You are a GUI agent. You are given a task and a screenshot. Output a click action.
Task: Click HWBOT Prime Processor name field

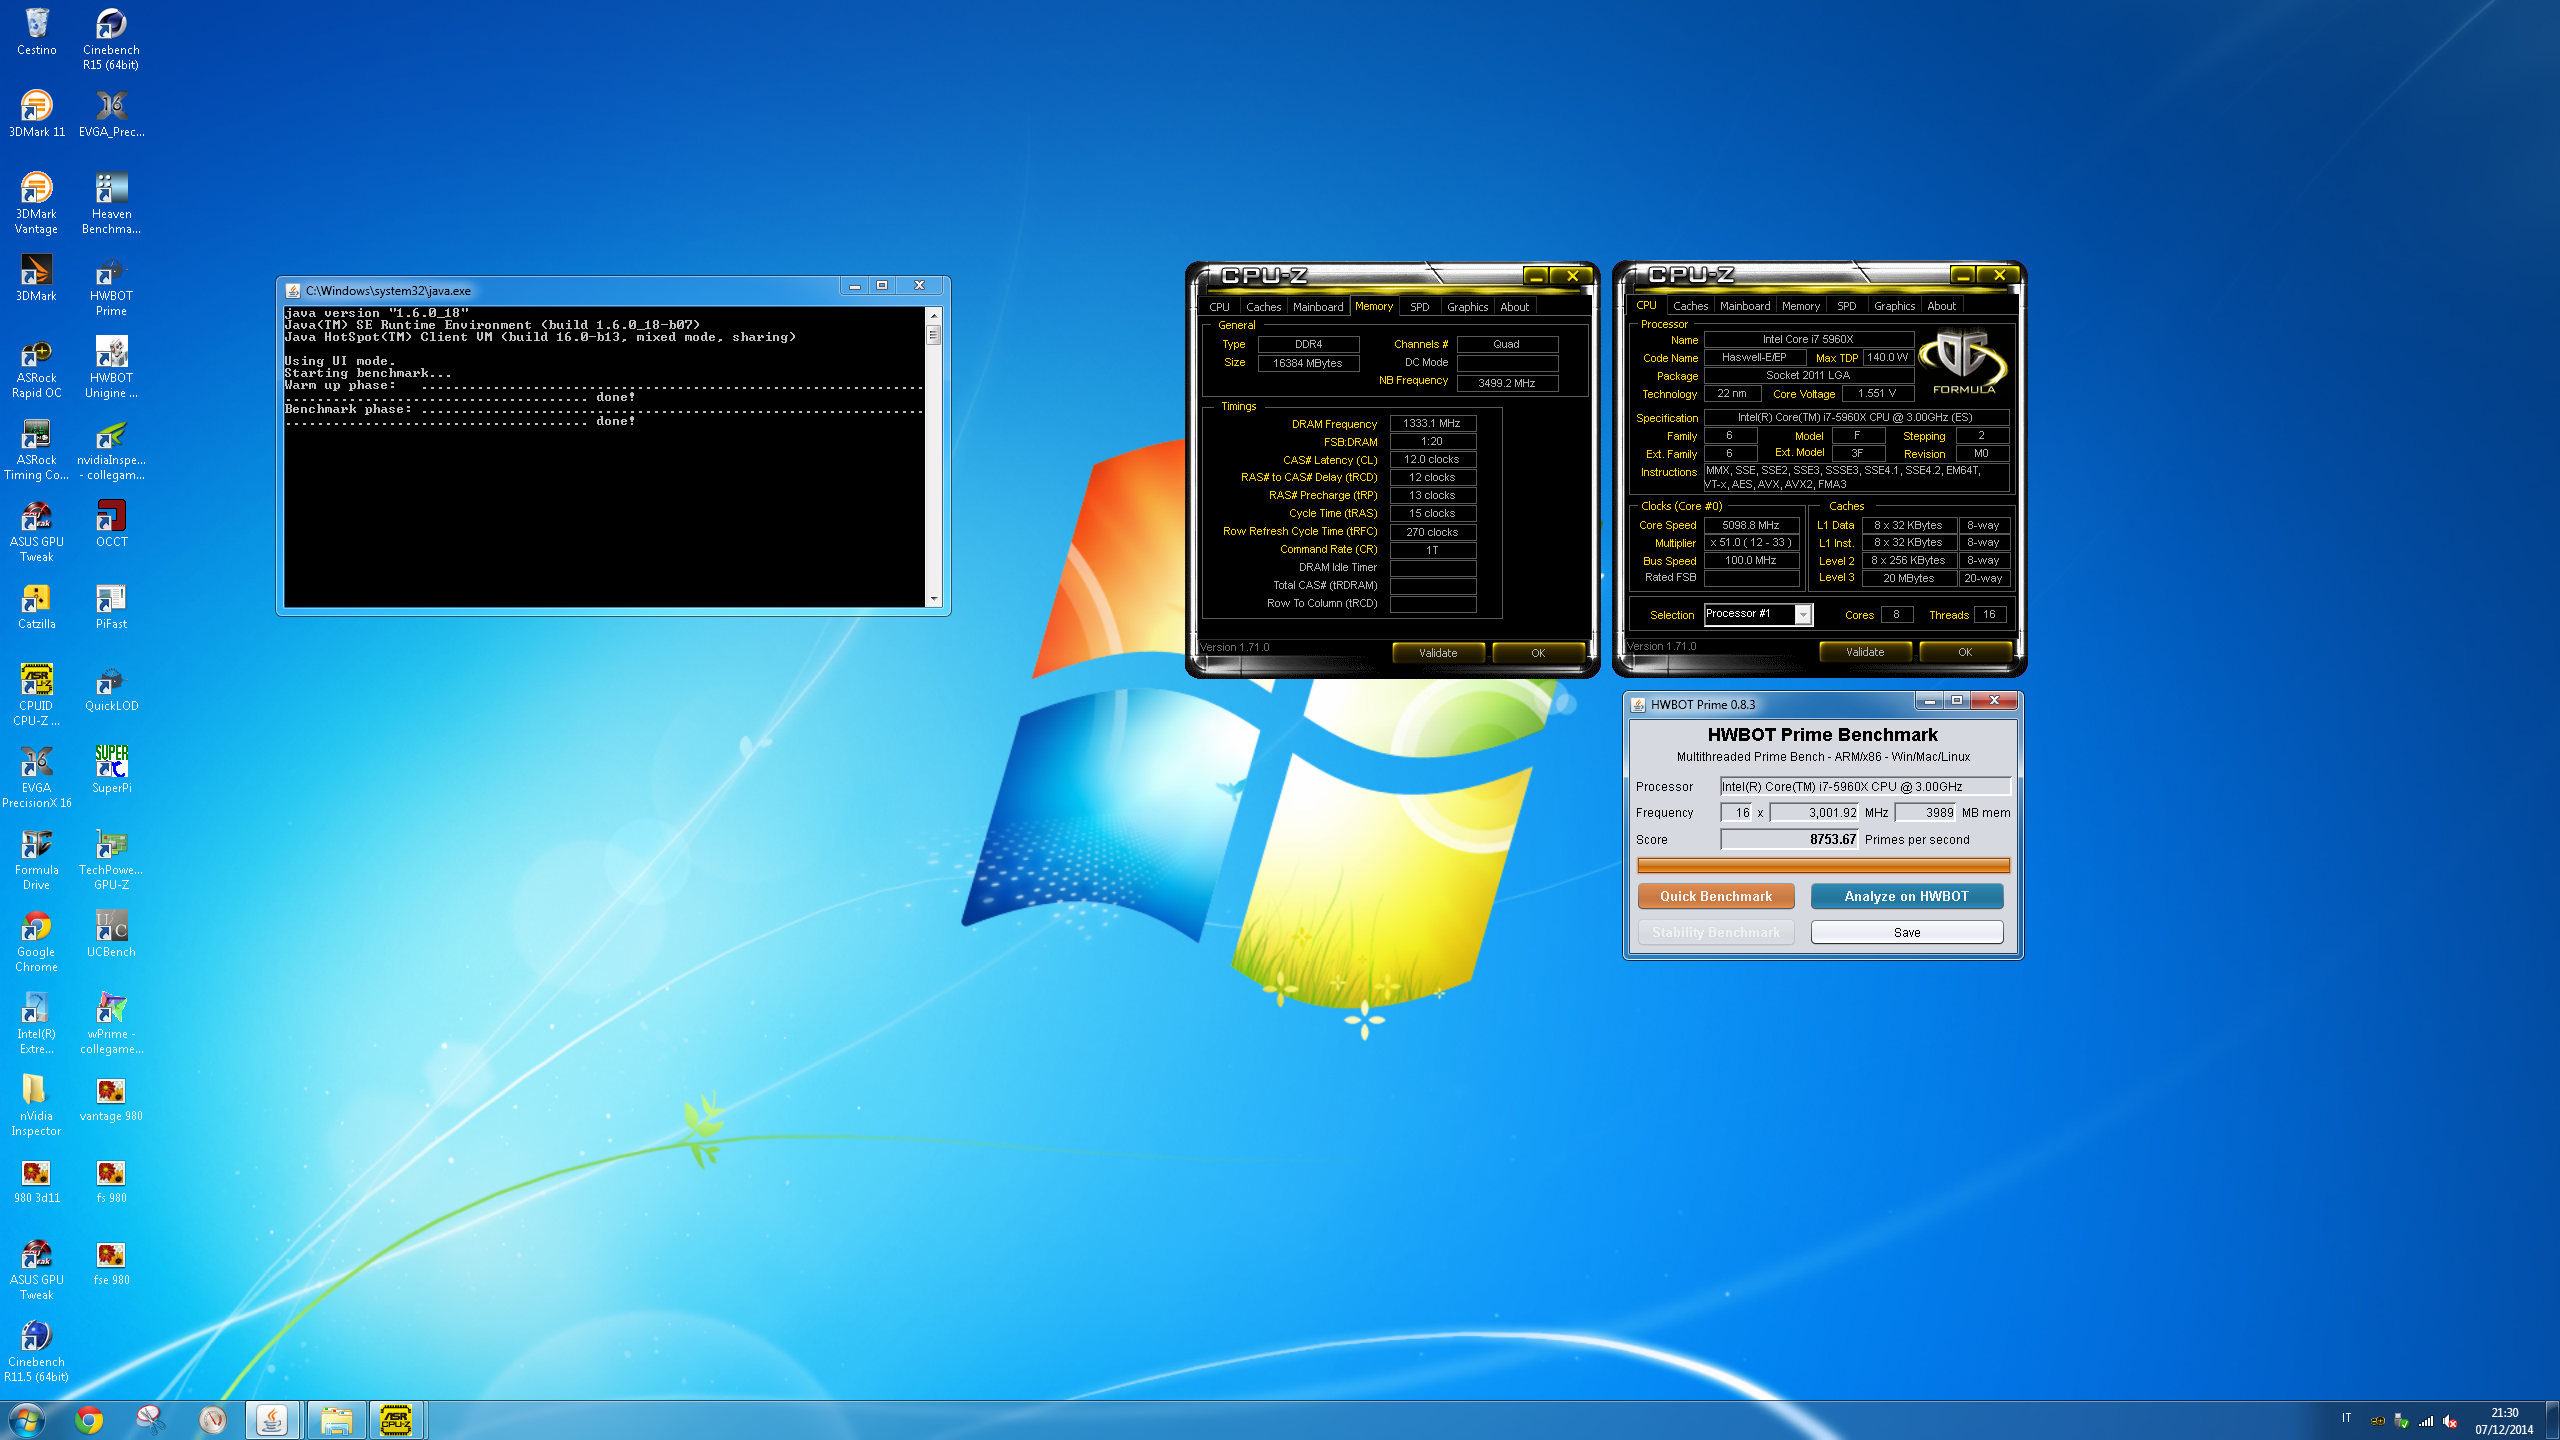pos(1865,786)
